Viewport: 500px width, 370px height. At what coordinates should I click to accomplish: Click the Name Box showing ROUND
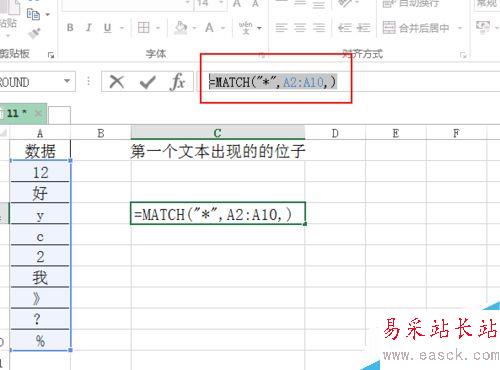tap(30, 81)
